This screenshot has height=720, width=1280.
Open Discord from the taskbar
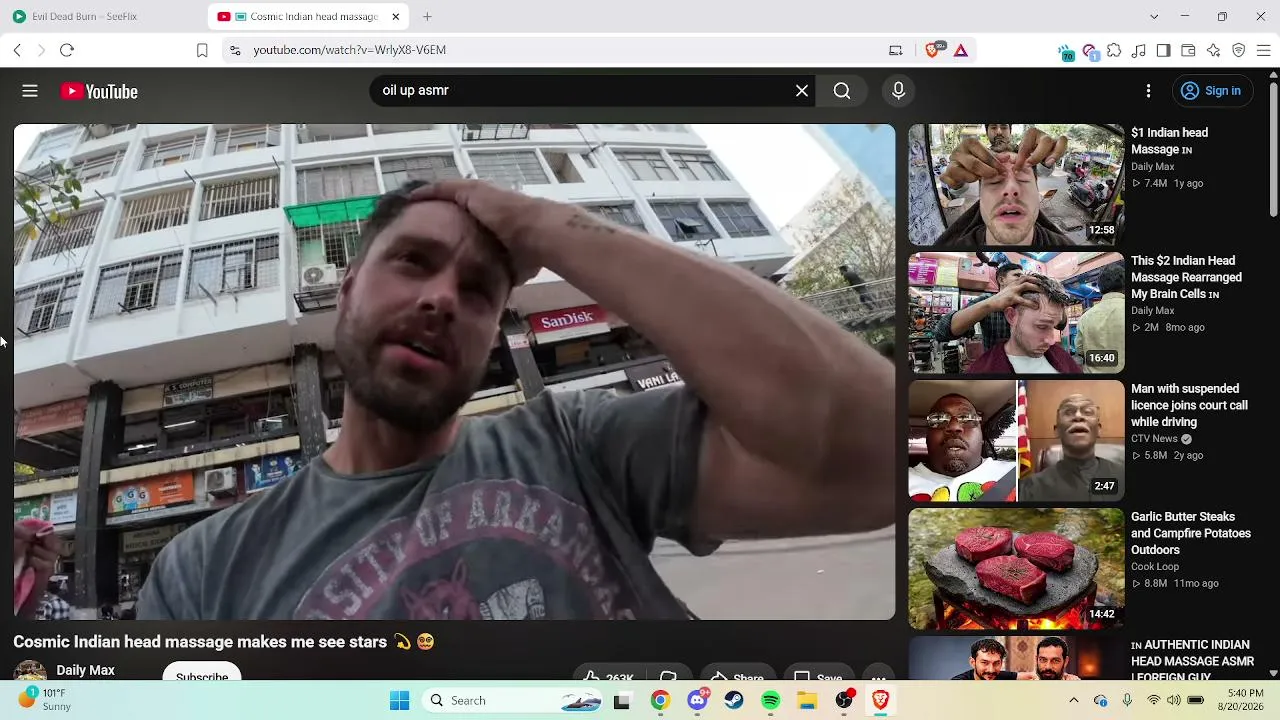(x=697, y=701)
